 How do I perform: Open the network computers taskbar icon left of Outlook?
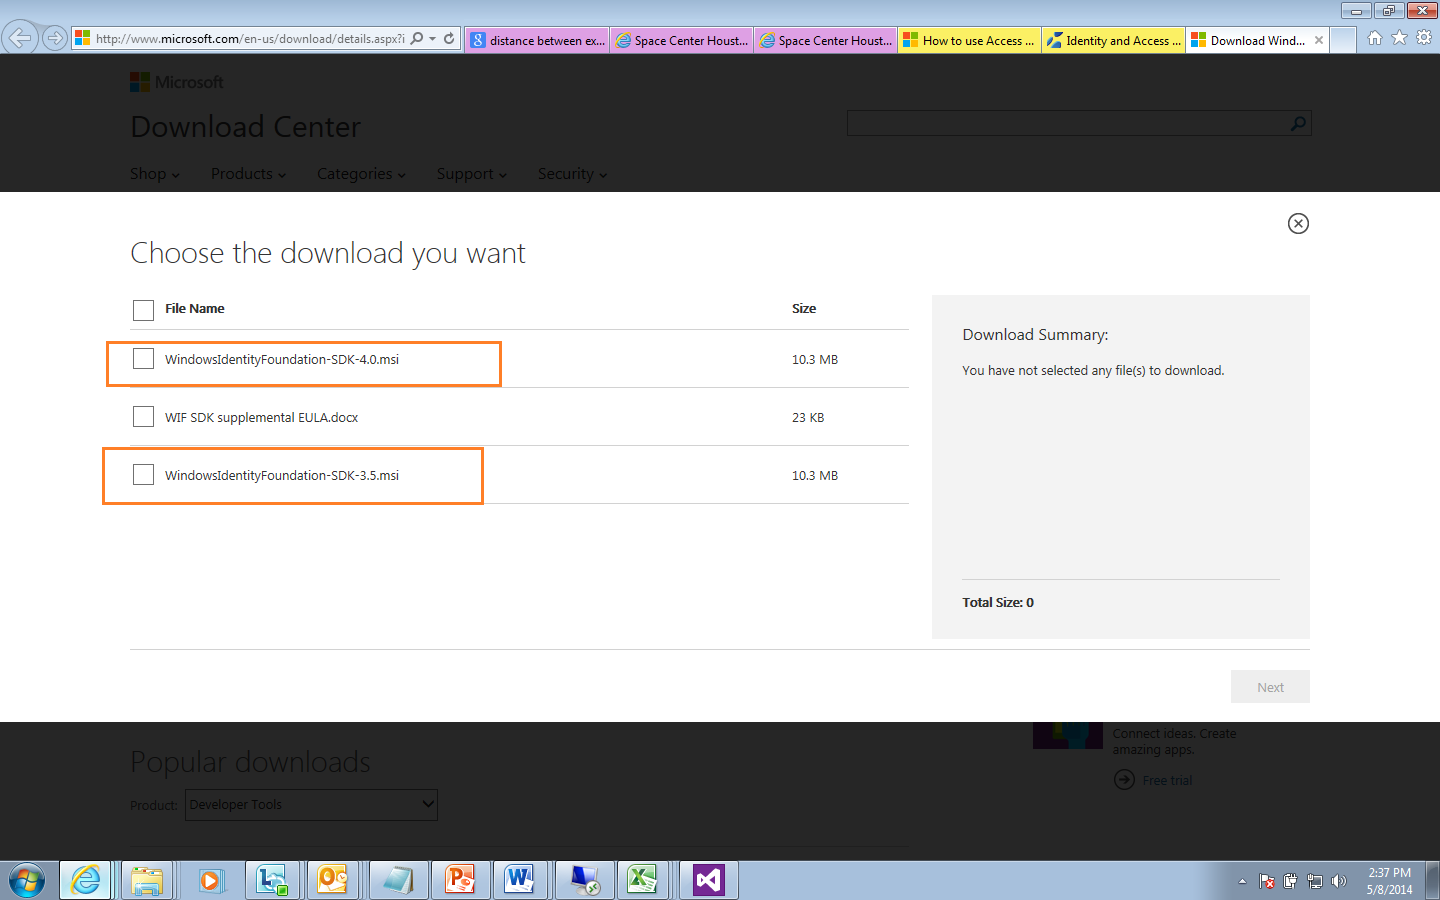(271, 880)
